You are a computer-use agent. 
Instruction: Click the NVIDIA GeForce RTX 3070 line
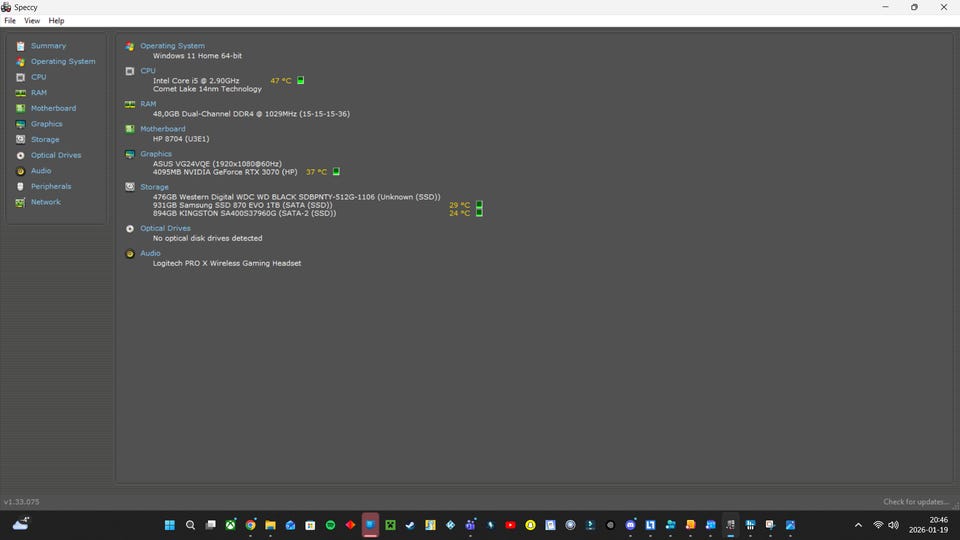pos(225,172)
